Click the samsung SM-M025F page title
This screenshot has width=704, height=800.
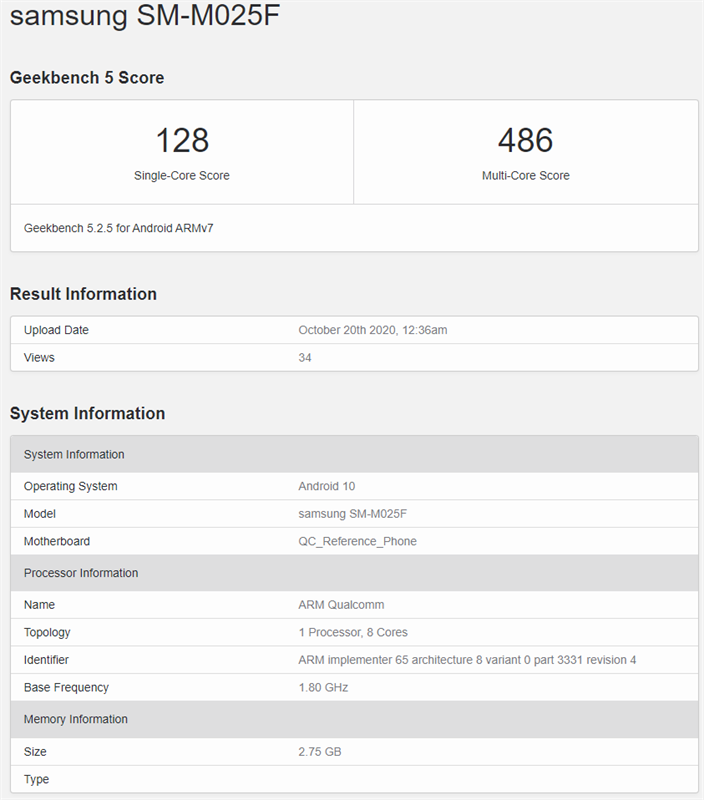click(x=145, y=14)
